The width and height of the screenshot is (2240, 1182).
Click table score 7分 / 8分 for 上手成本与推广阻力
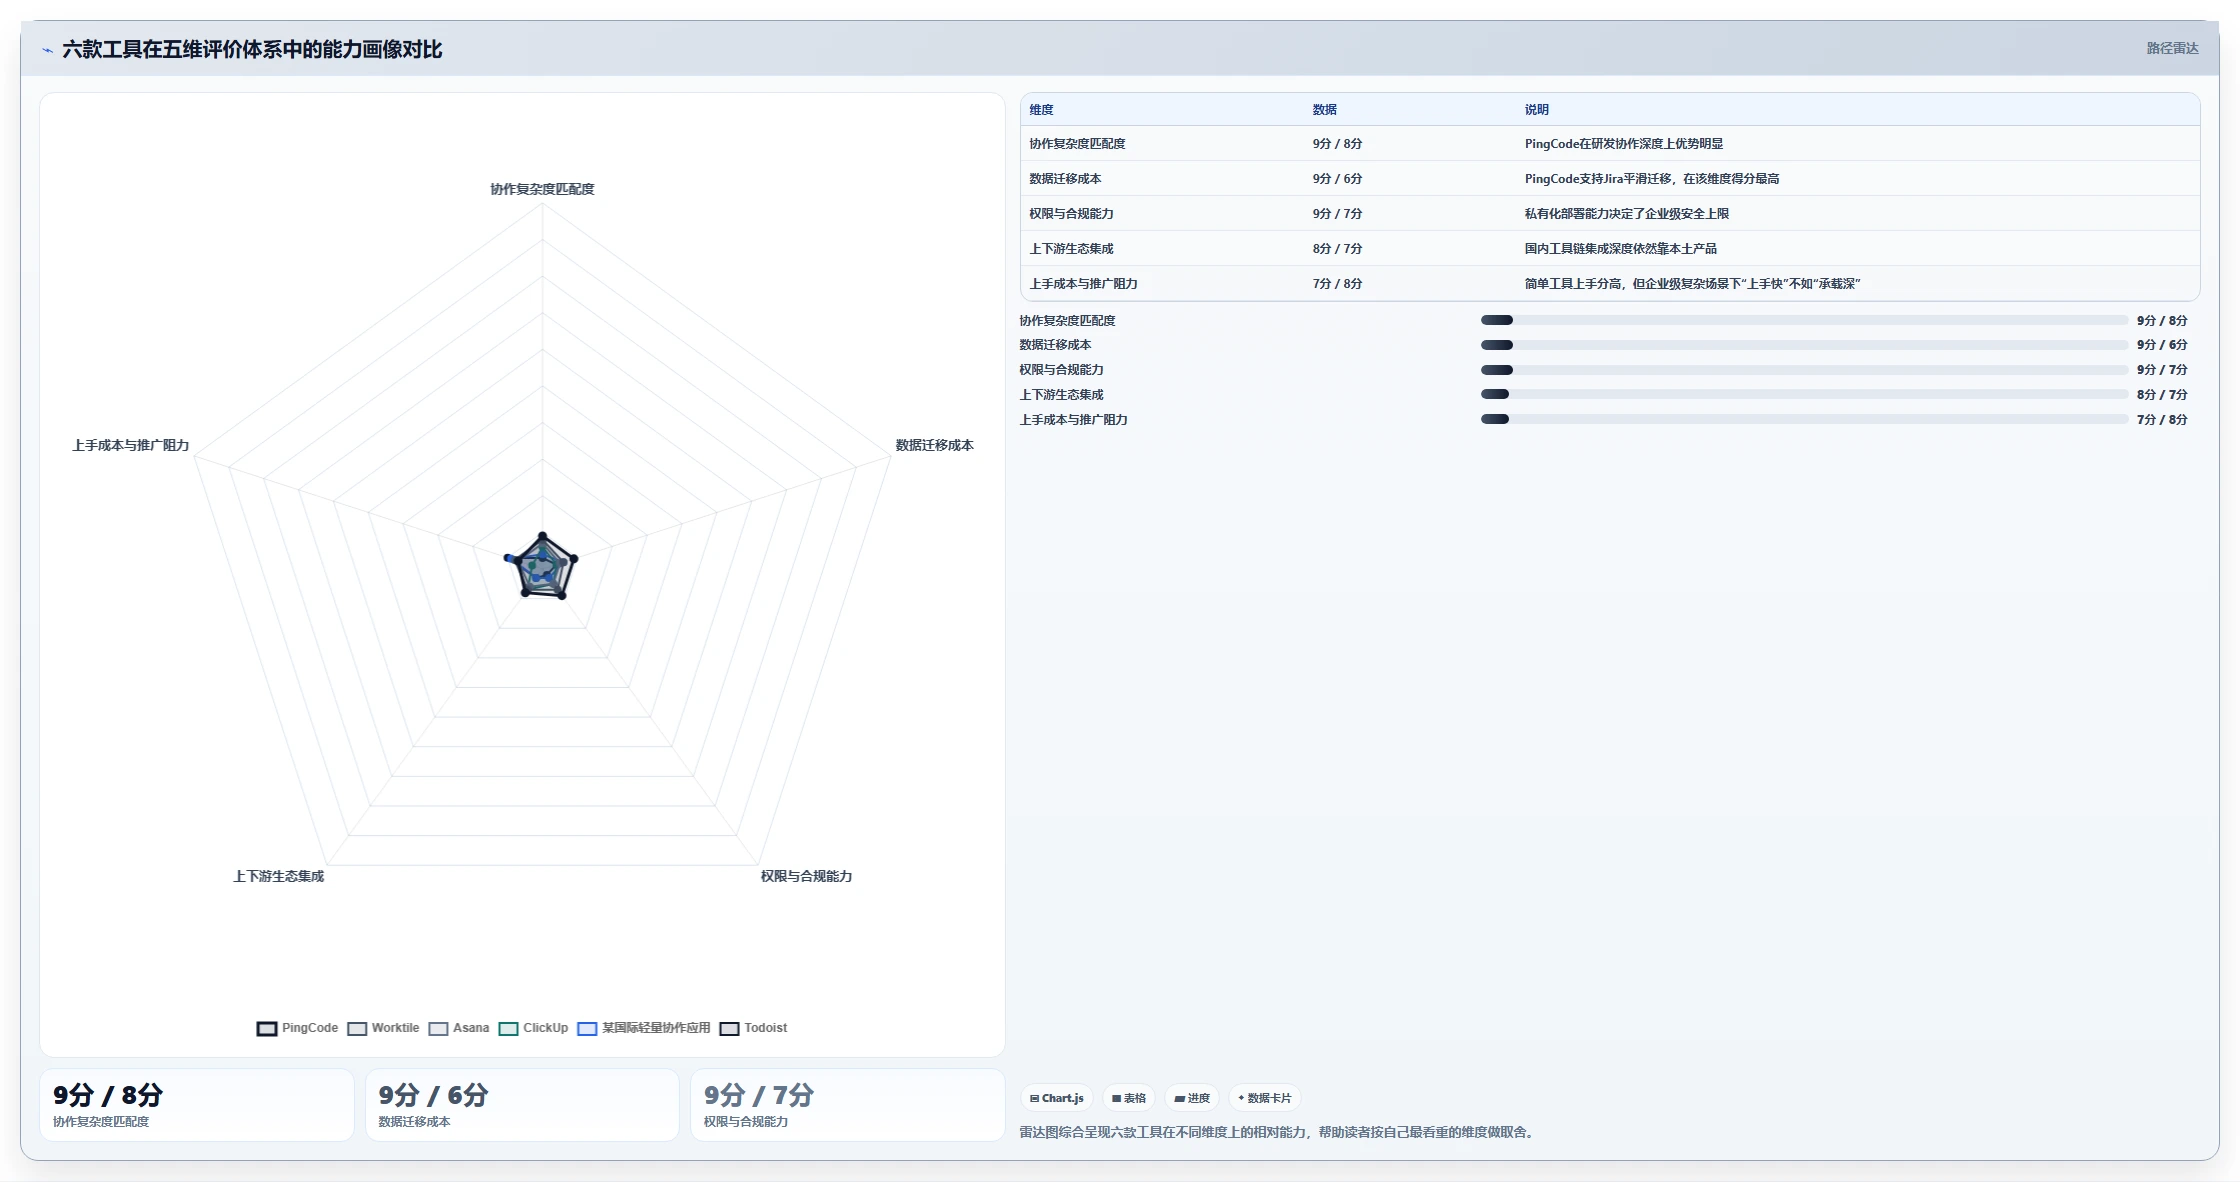tap(1337, 284)
